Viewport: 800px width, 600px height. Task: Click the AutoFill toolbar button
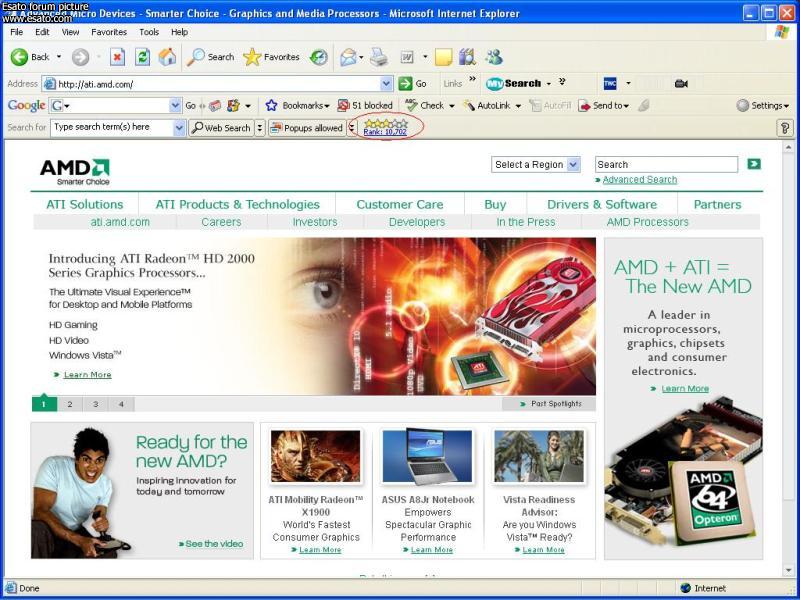[x=550, y=106]
